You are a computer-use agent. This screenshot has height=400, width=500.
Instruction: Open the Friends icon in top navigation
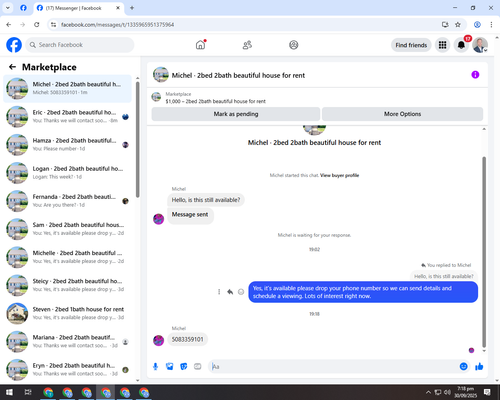coord(247,45)
